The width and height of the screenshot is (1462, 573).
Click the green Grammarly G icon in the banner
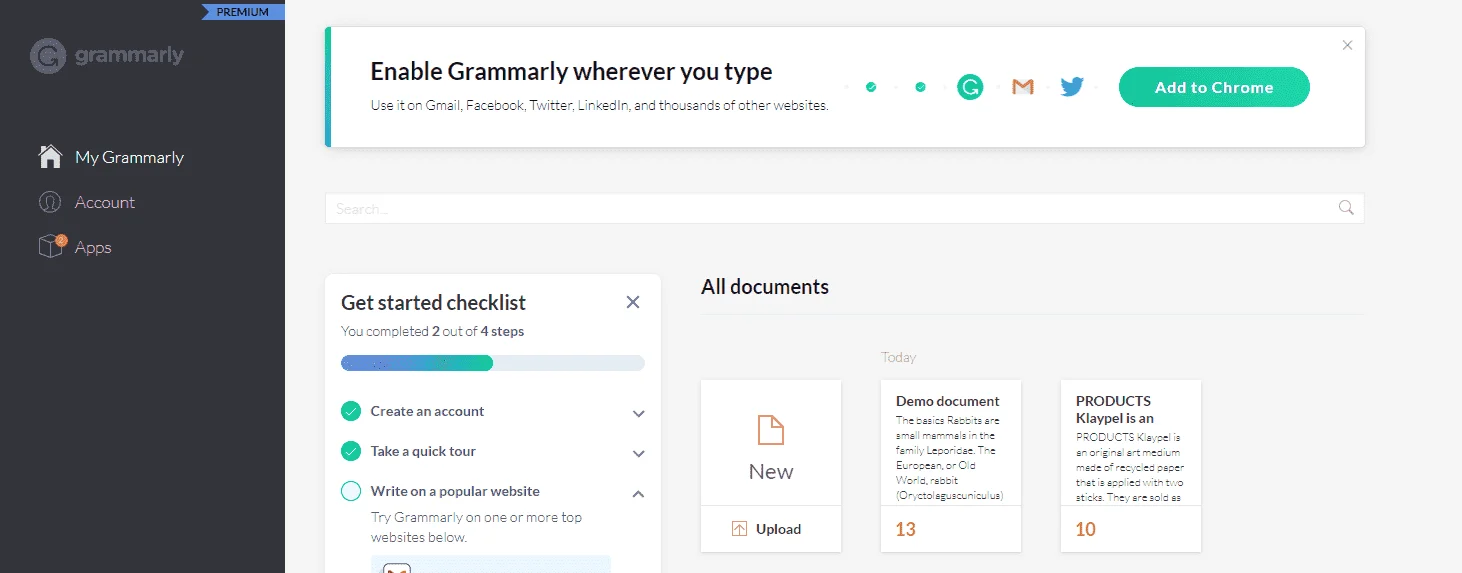(x=970, y=87)
